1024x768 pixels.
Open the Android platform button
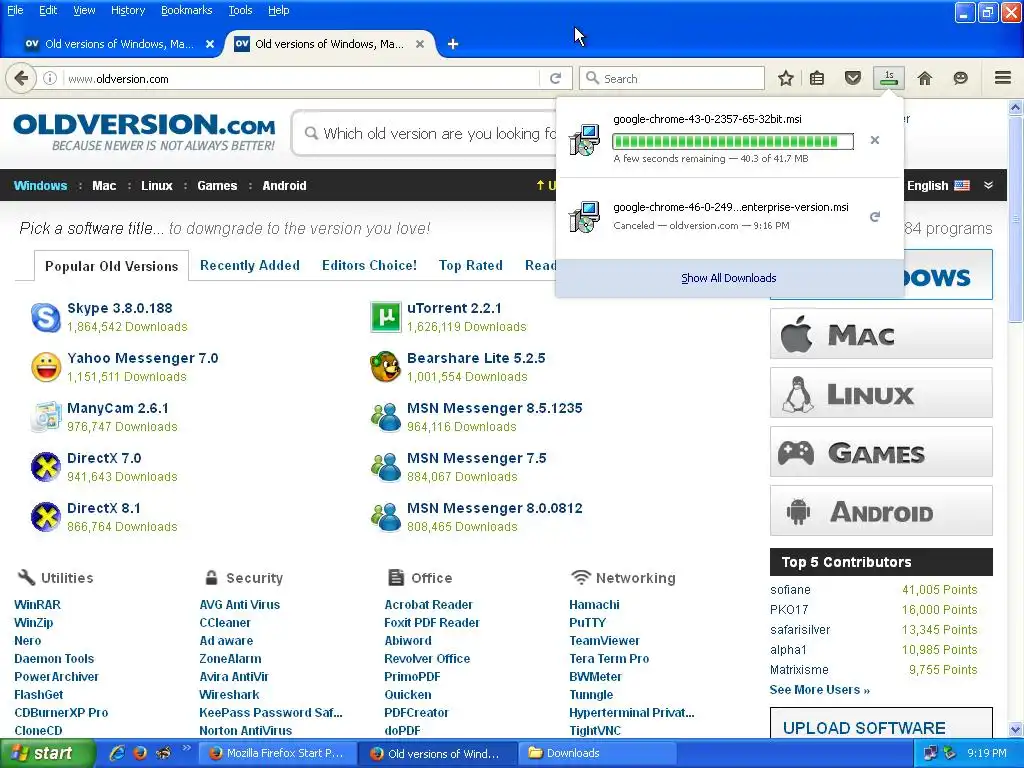tap(881, 511)
